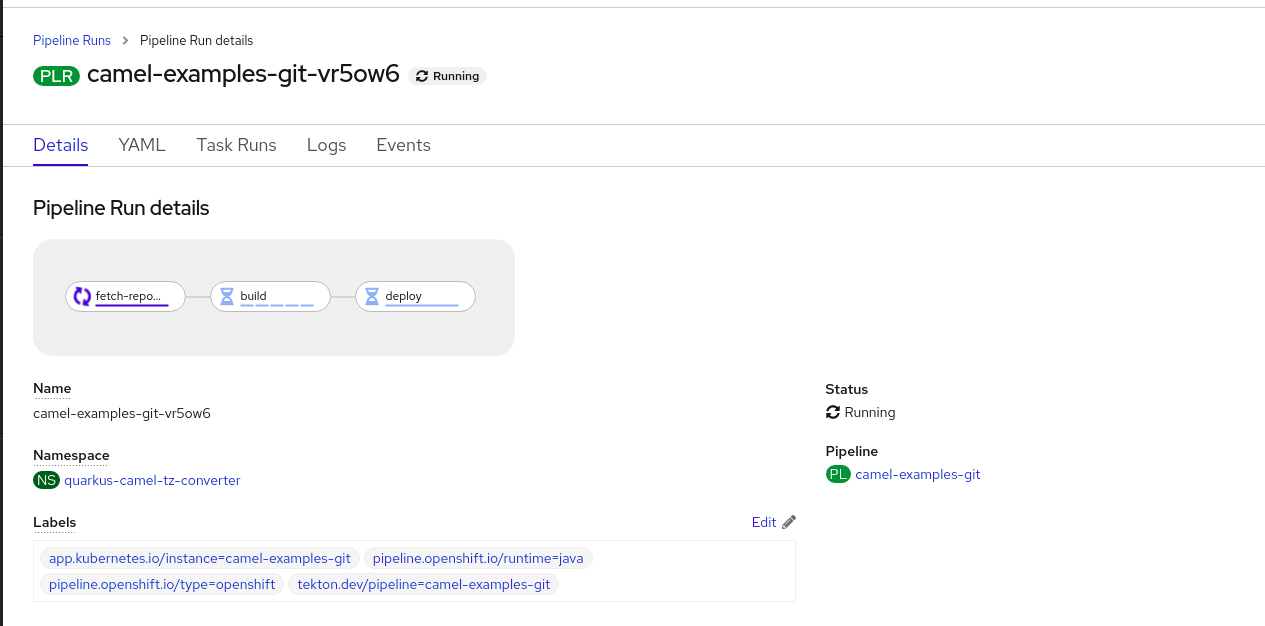Click the breadcrumb chevron separator

click(x=125, y=41)
